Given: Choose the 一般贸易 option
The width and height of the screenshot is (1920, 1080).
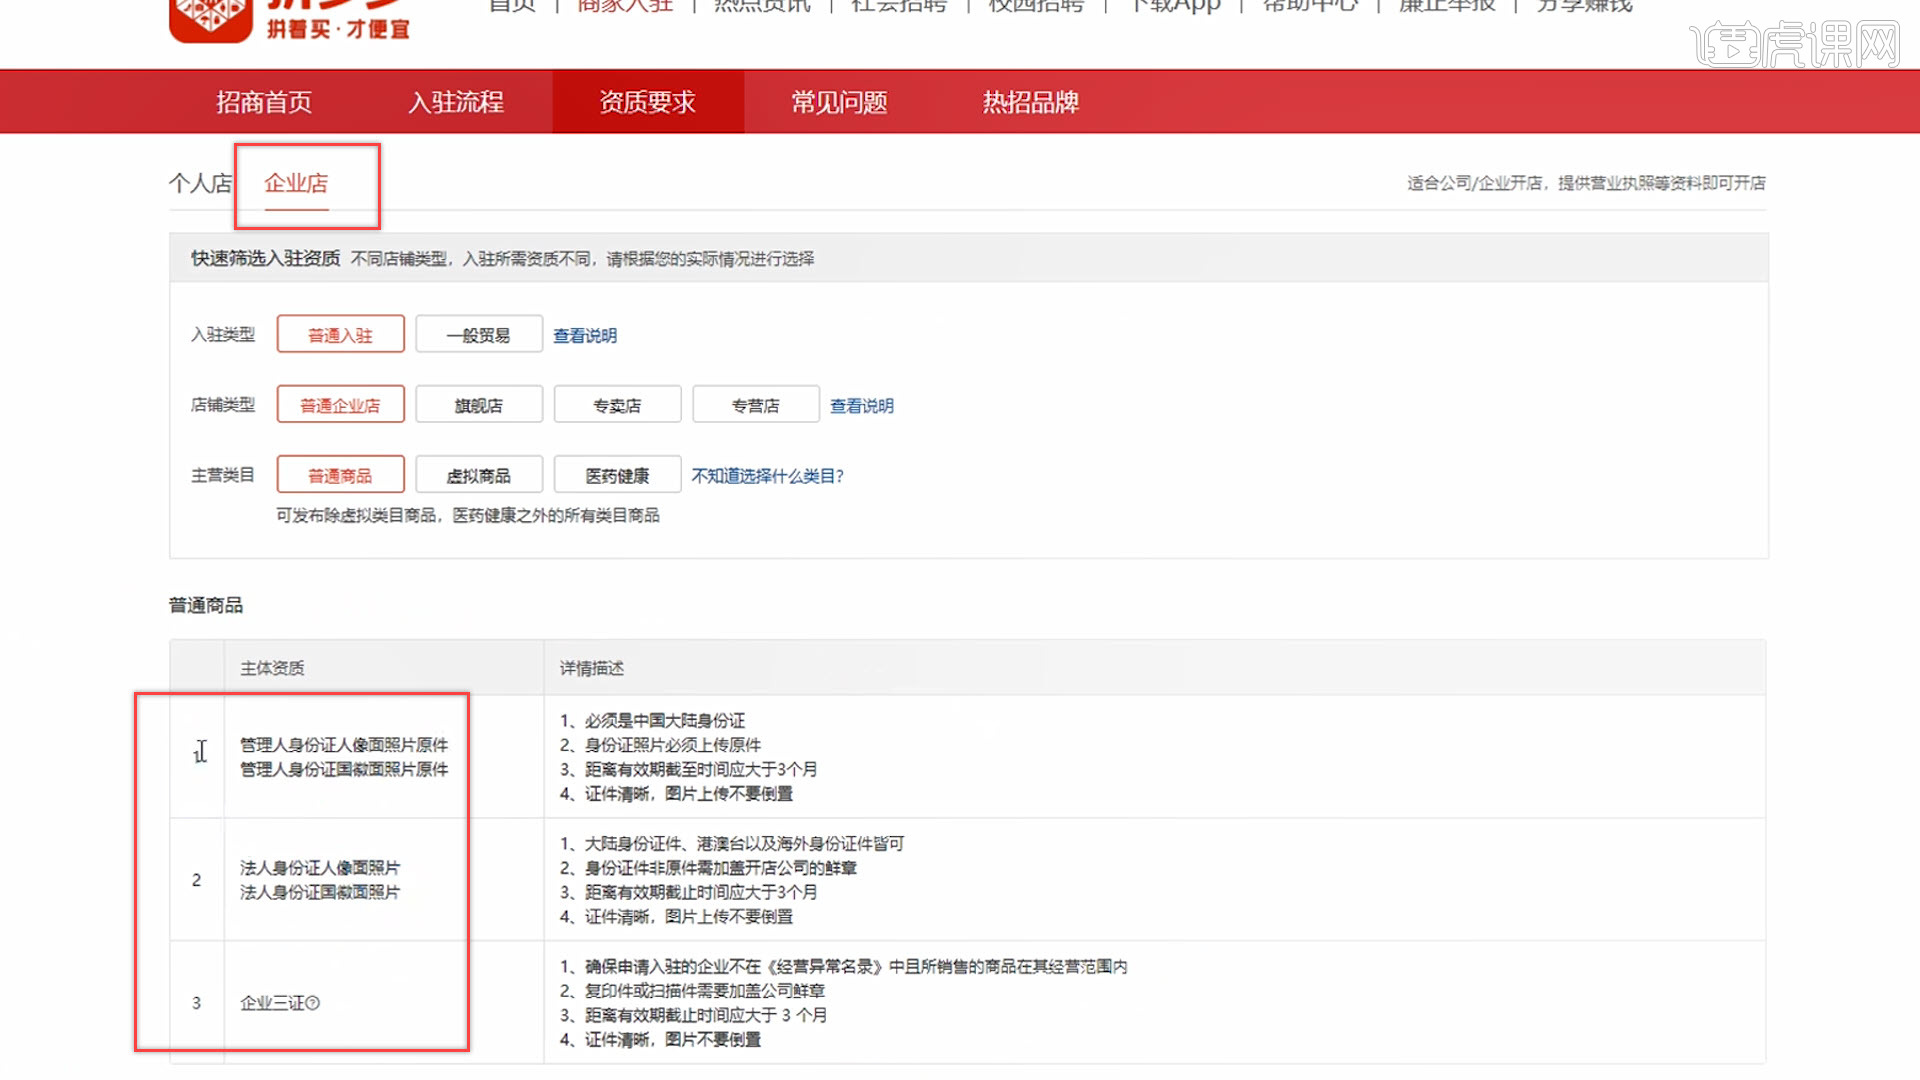Looking at the screenshot, I should (x=479, y=335).
